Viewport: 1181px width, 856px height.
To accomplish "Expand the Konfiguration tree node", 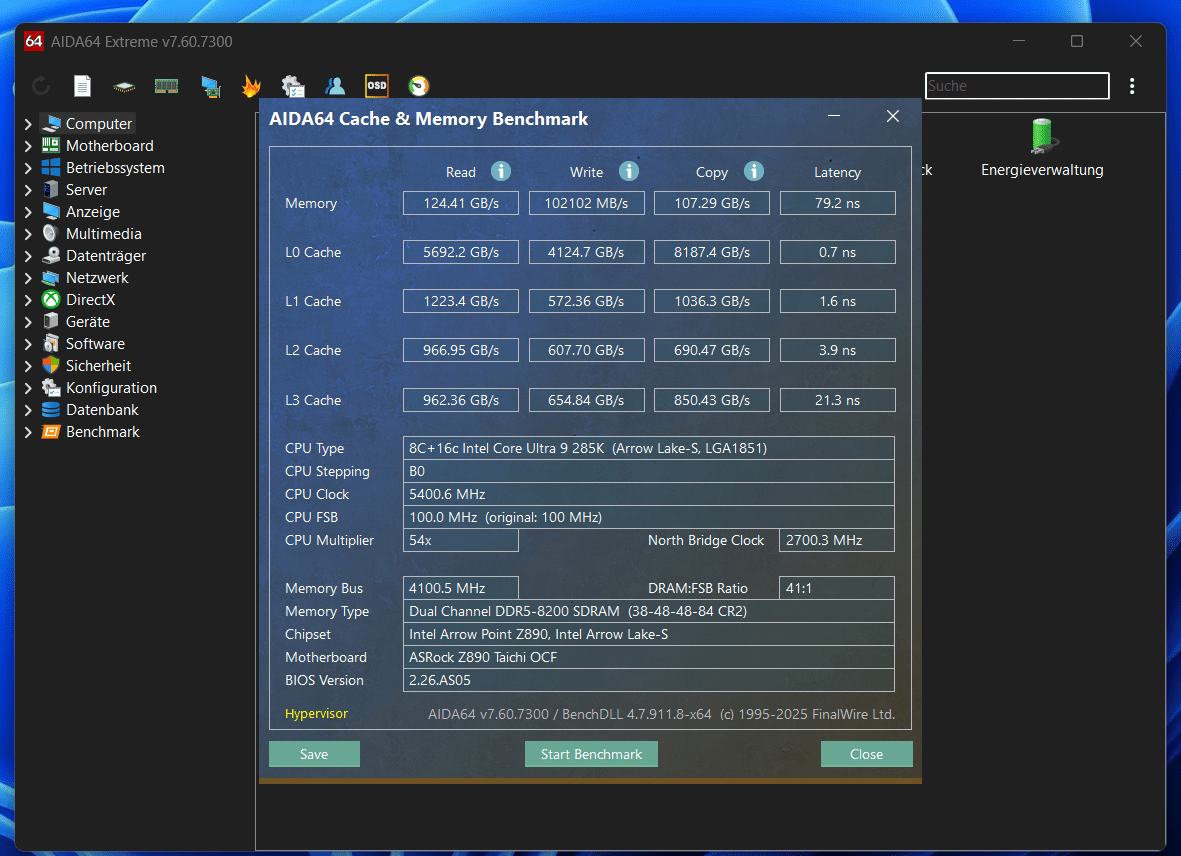I will point(28,388).
